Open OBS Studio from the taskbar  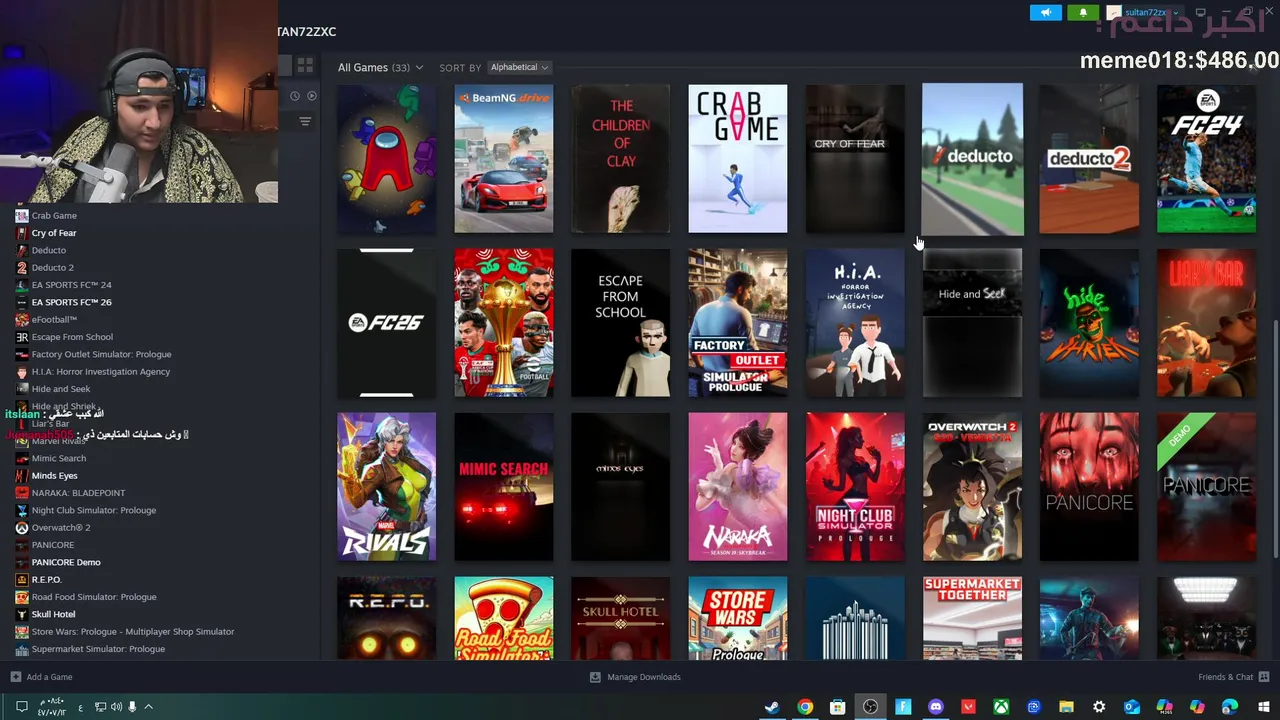(870, 707)
